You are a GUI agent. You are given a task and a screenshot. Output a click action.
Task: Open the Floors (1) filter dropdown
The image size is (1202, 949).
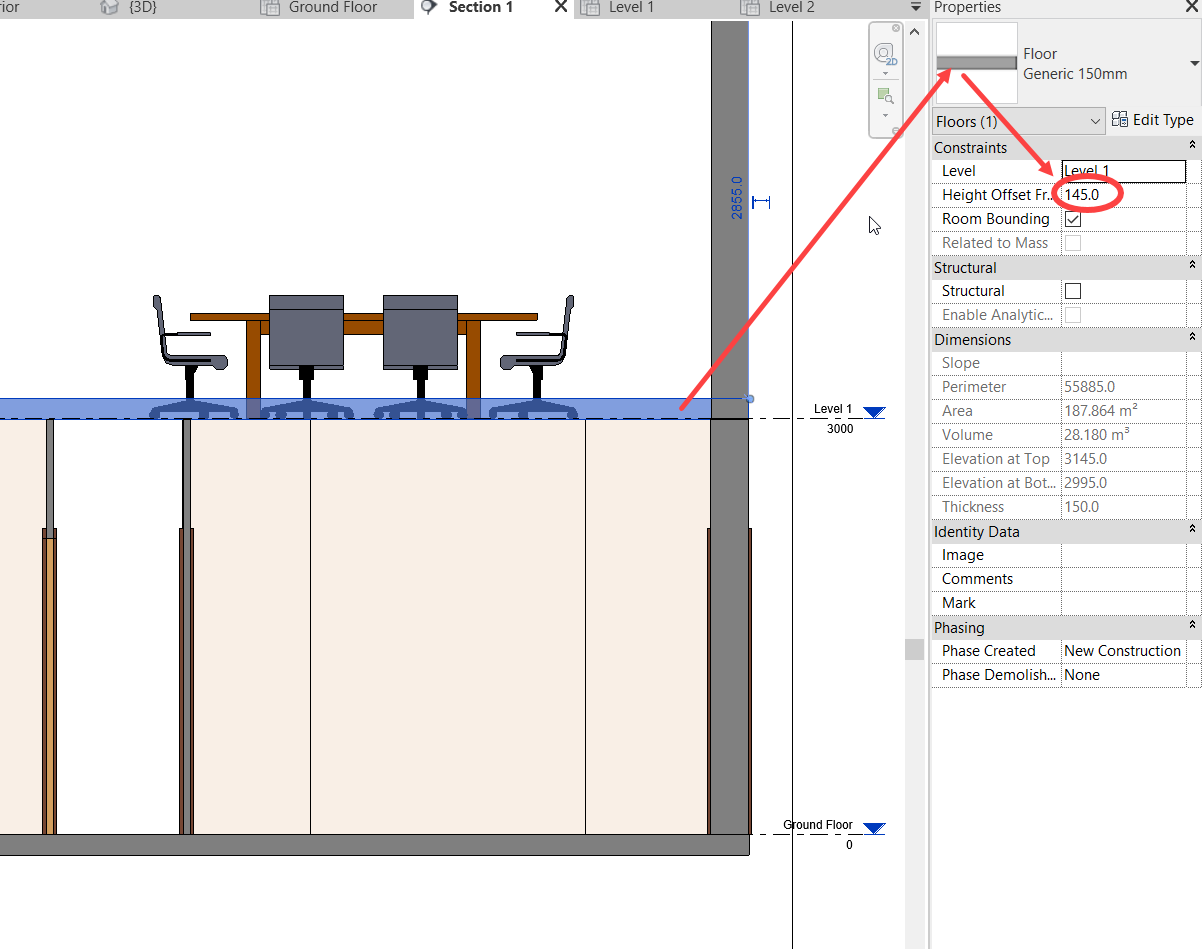click(1096, 121)
